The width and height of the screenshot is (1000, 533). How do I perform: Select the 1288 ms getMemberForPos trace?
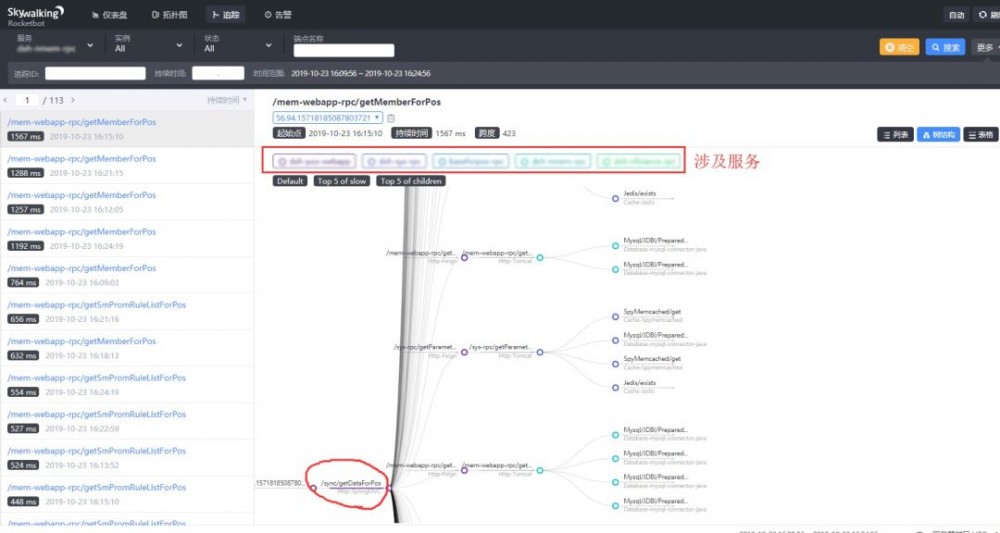click(x=127, y=166)
